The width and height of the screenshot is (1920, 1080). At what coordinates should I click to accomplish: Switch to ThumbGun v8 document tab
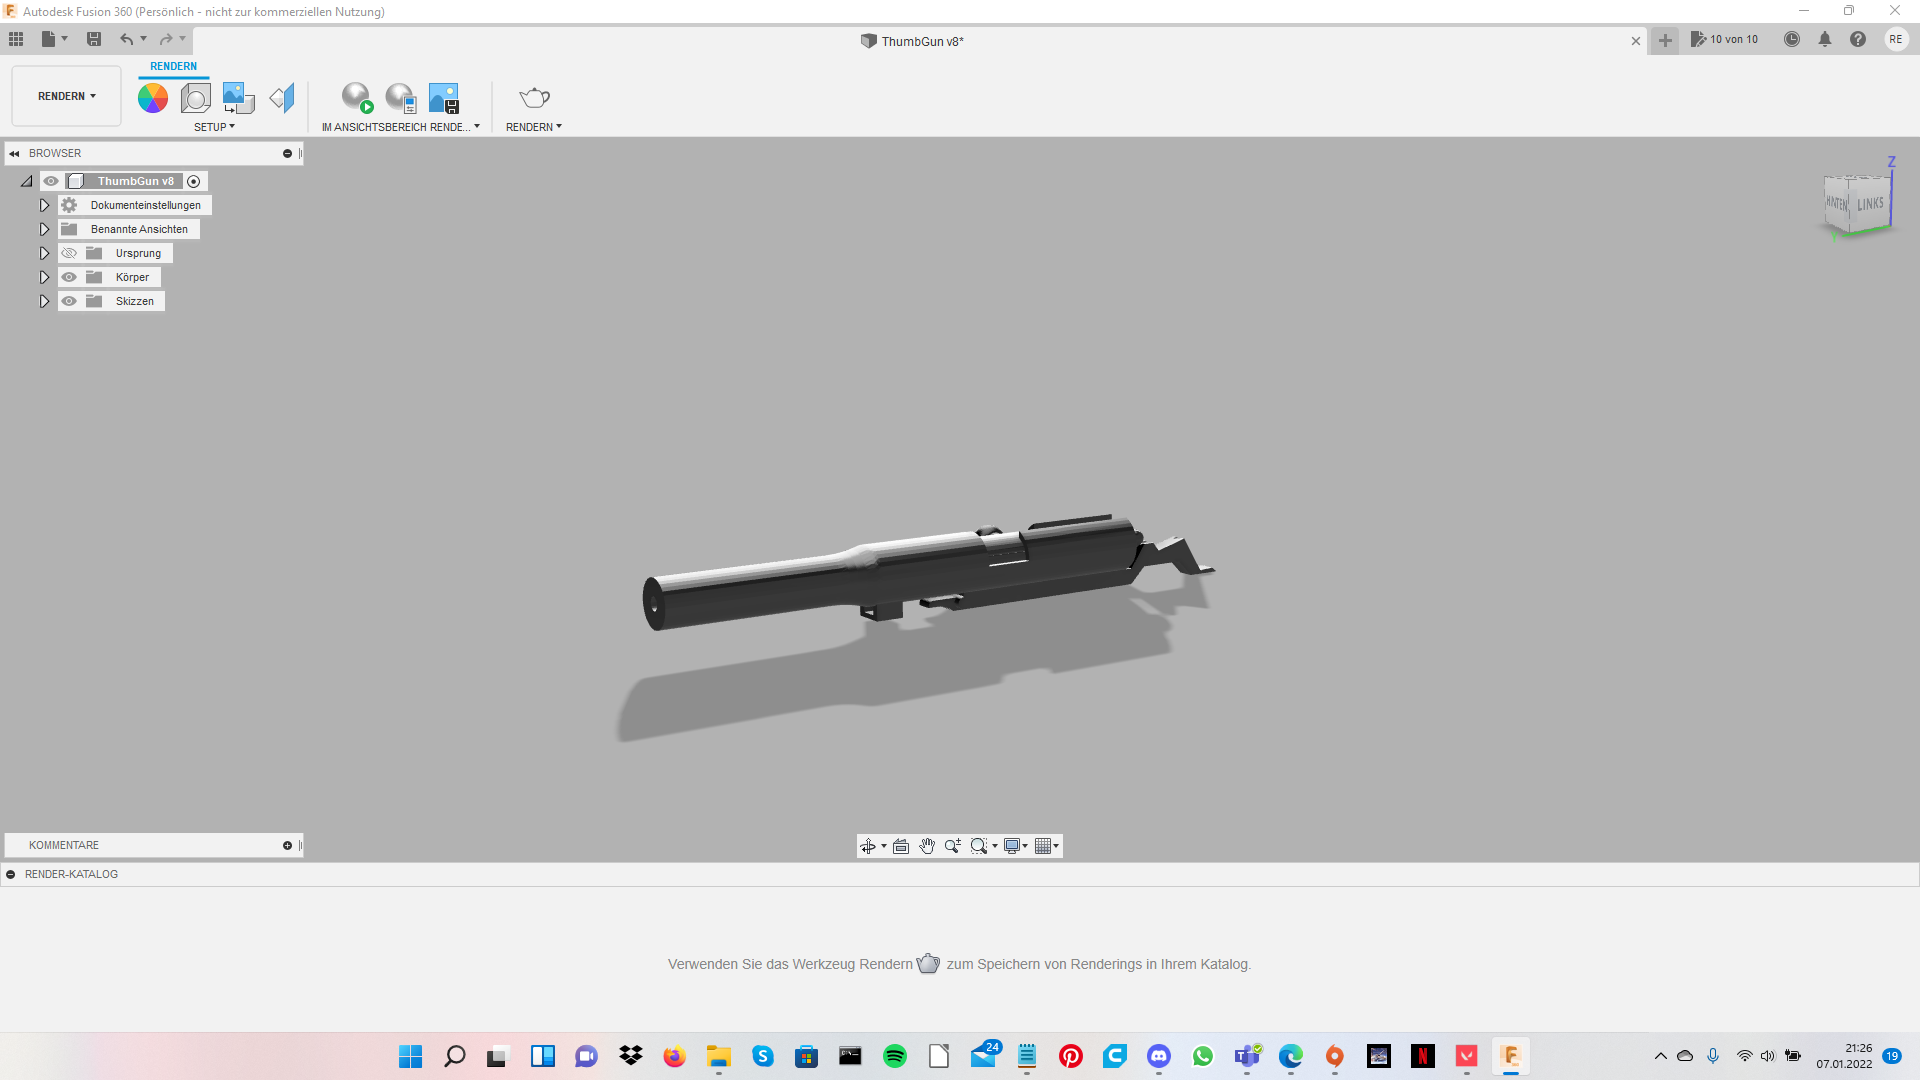(913, 41)
